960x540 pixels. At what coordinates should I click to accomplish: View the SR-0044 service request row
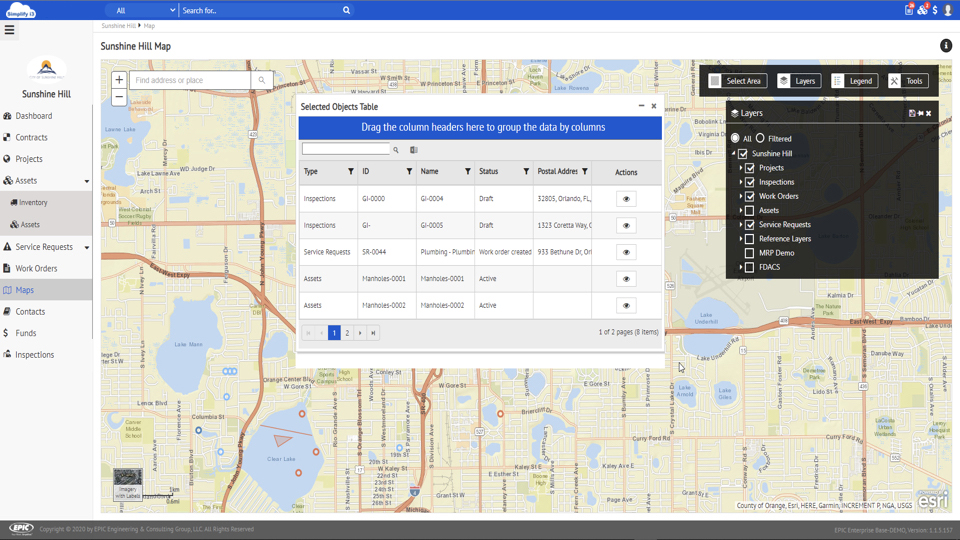(626, 252)
